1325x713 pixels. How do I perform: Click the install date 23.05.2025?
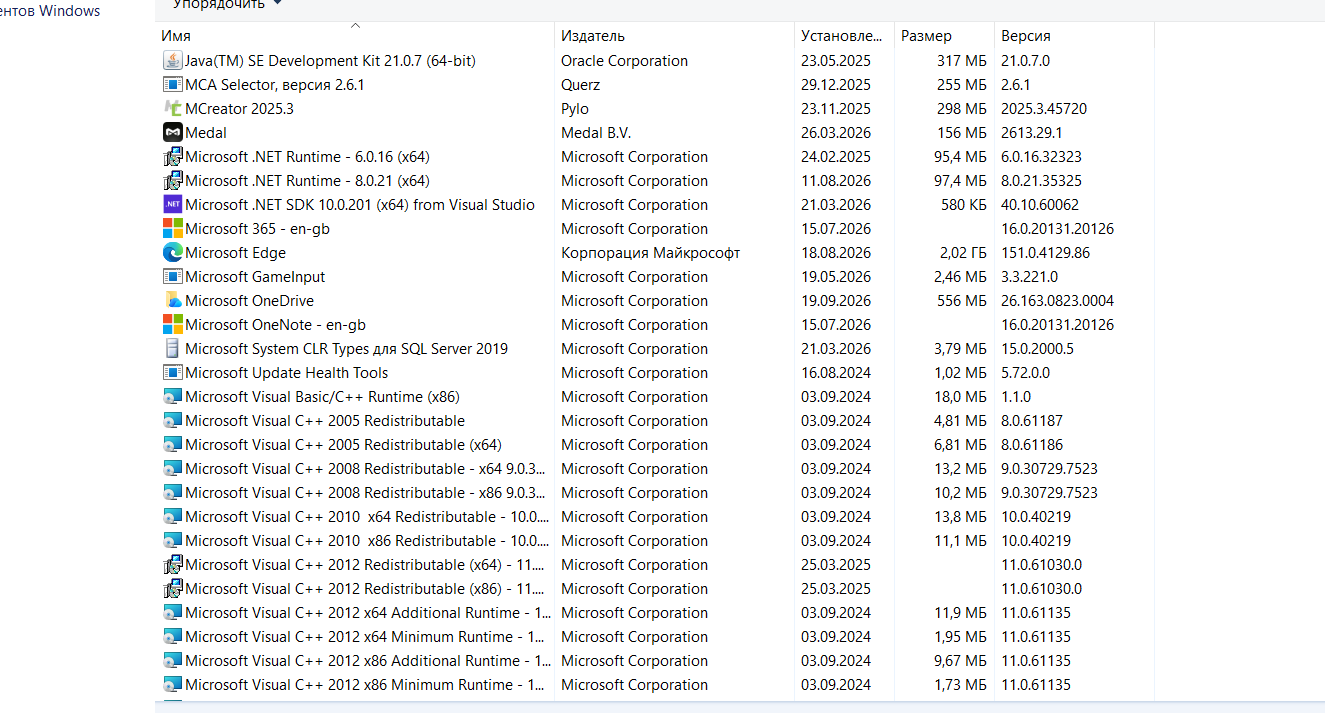coord(836,61)
